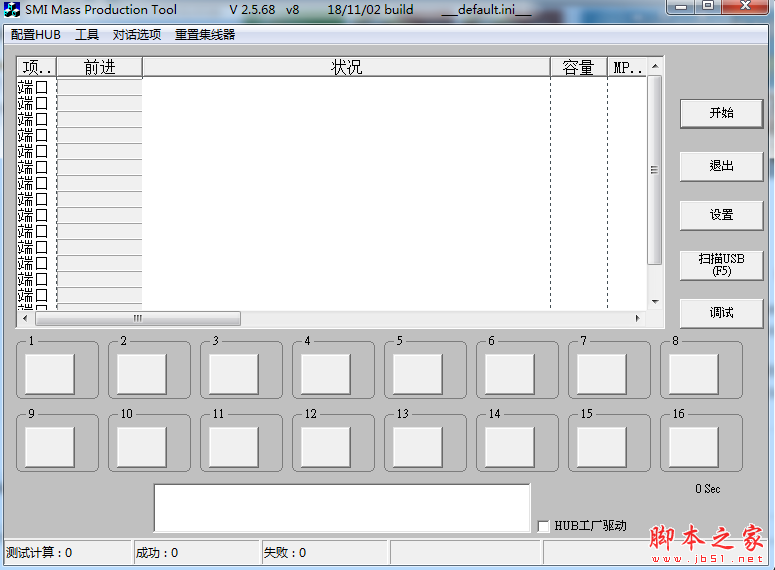The width and height of the screenshot is (775, 570).
Task: Tick the fourth port row checkbox
Action: point(42,135)
